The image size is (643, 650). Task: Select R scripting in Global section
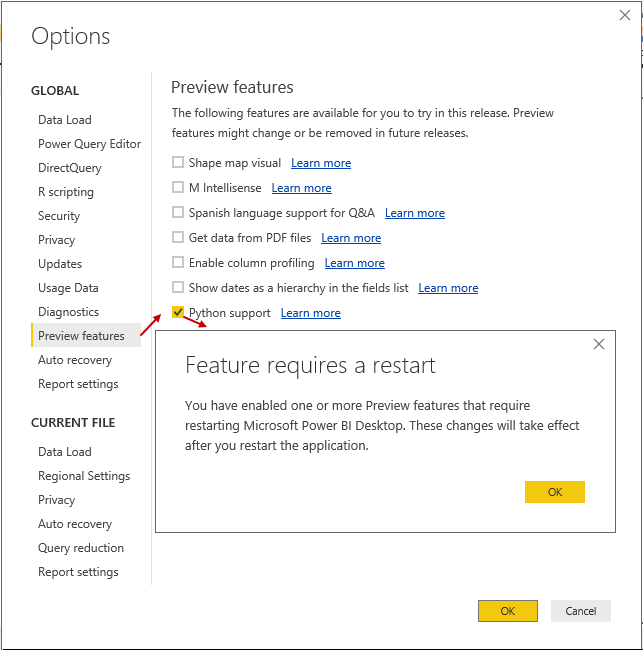[66, 192]
